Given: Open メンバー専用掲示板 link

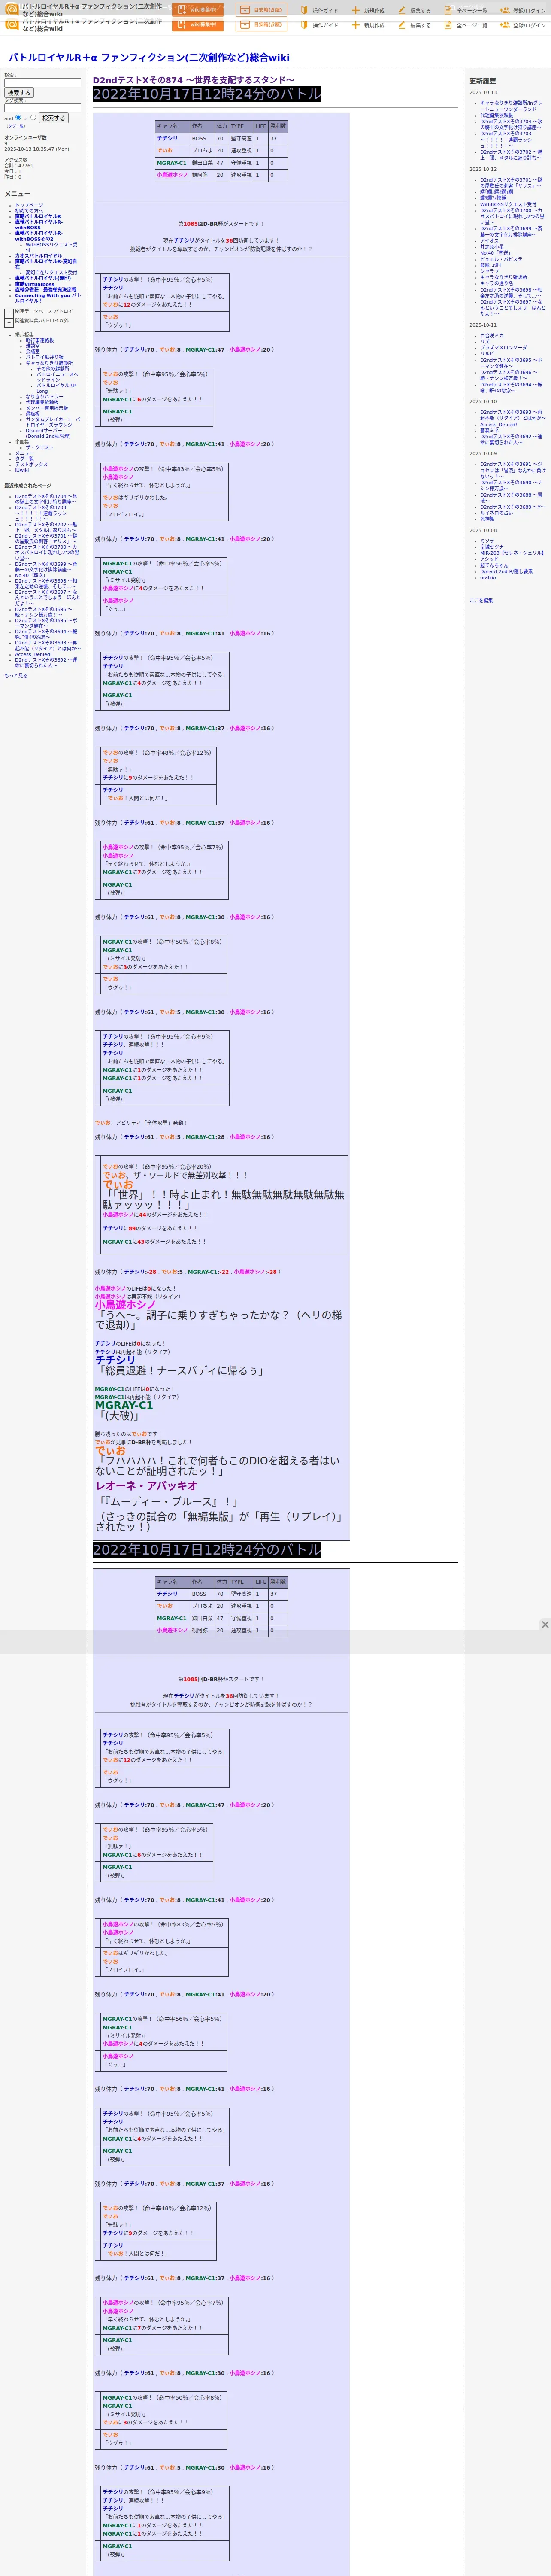Looking at the screenshot, I should coord(47,408).
